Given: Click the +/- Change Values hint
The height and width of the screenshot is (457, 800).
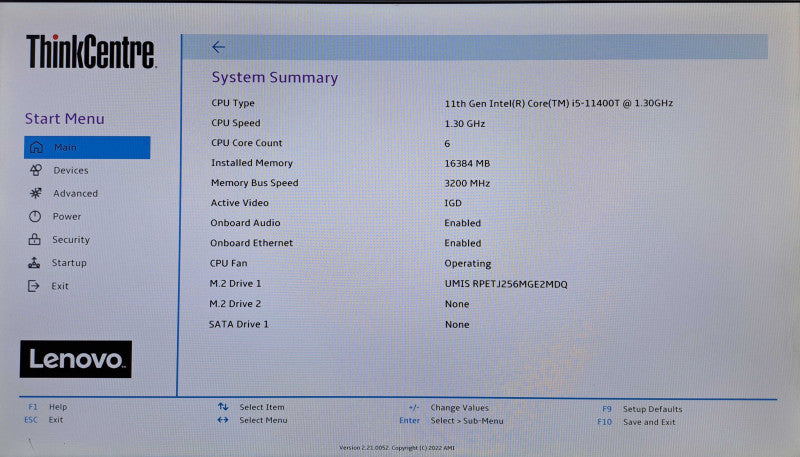Looking at the screenshot, I should [448, 408].
